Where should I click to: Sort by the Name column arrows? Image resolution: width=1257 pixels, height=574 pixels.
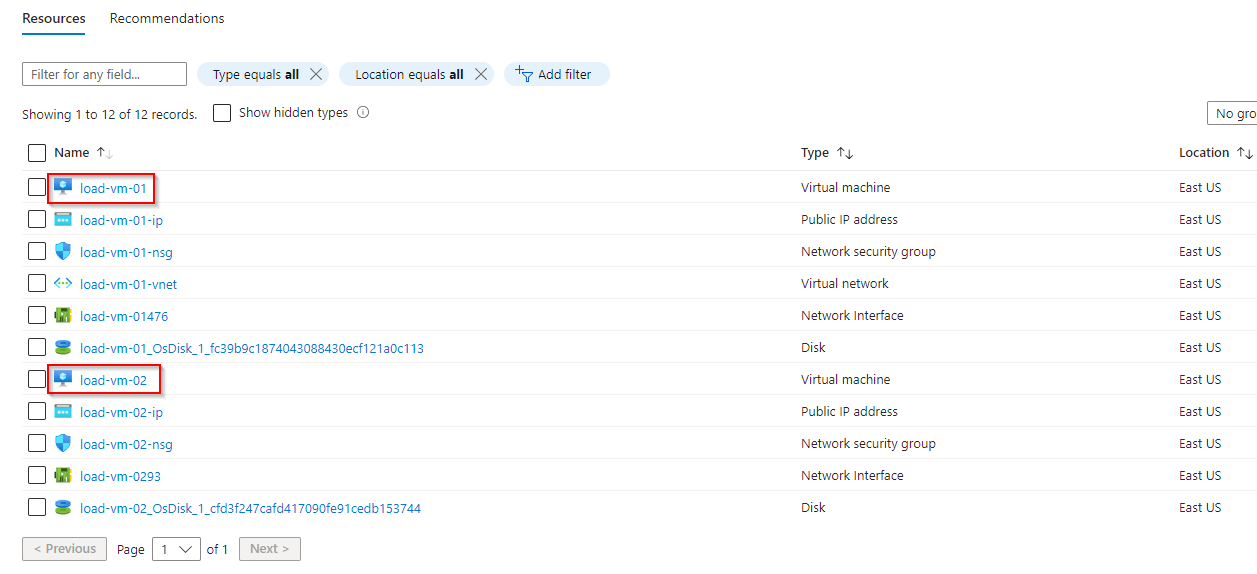pyautogui.click(x=104, y=153)
